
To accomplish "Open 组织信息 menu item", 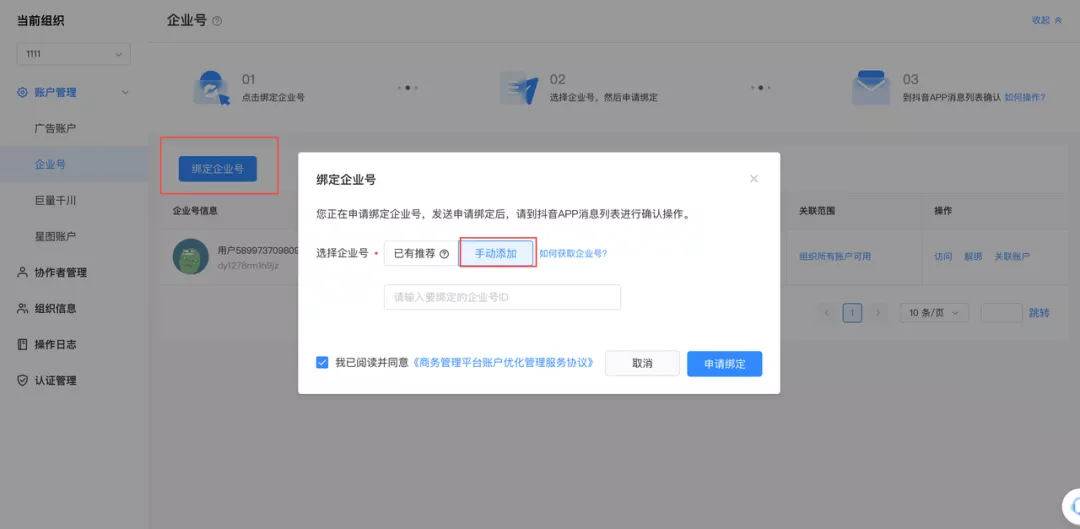I will (x=56, y=308).
